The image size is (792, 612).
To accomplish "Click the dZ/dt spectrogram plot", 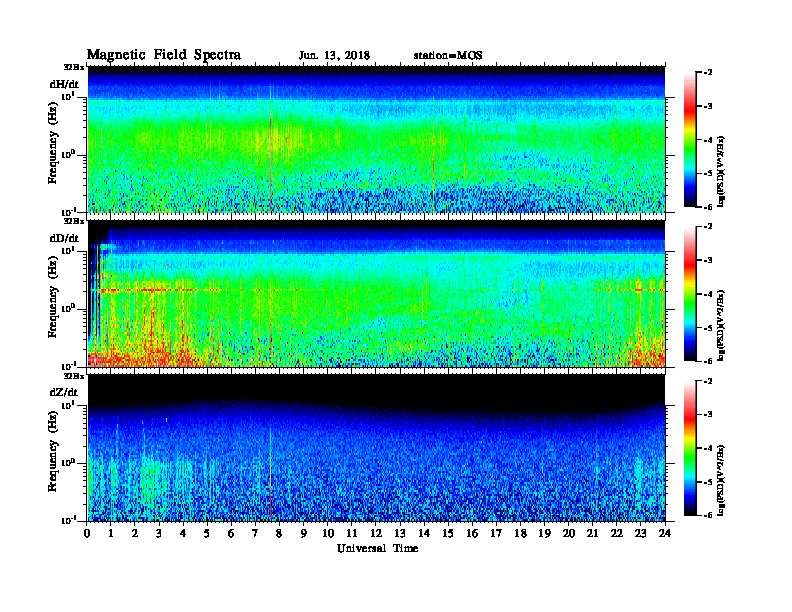I will point(376,448).
